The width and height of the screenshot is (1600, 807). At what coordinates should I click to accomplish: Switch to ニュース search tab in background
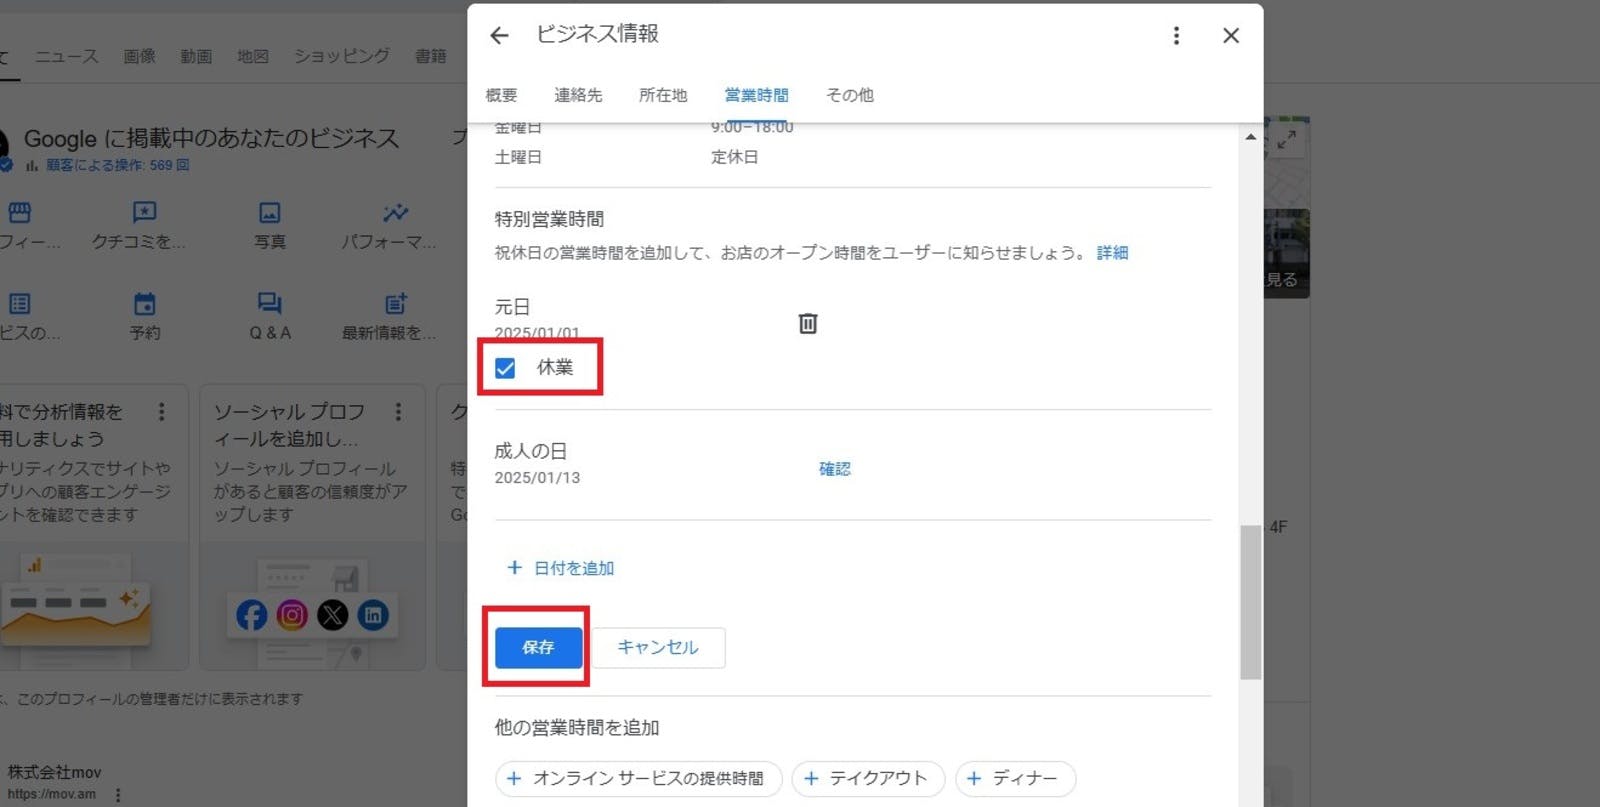point(67,56)
